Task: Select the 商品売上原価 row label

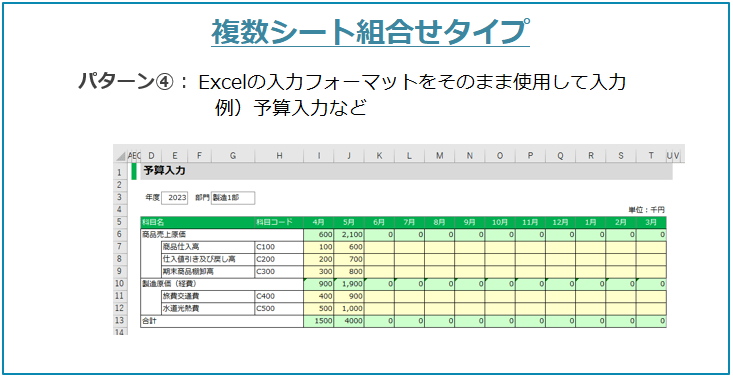Action: coord(222,235)
